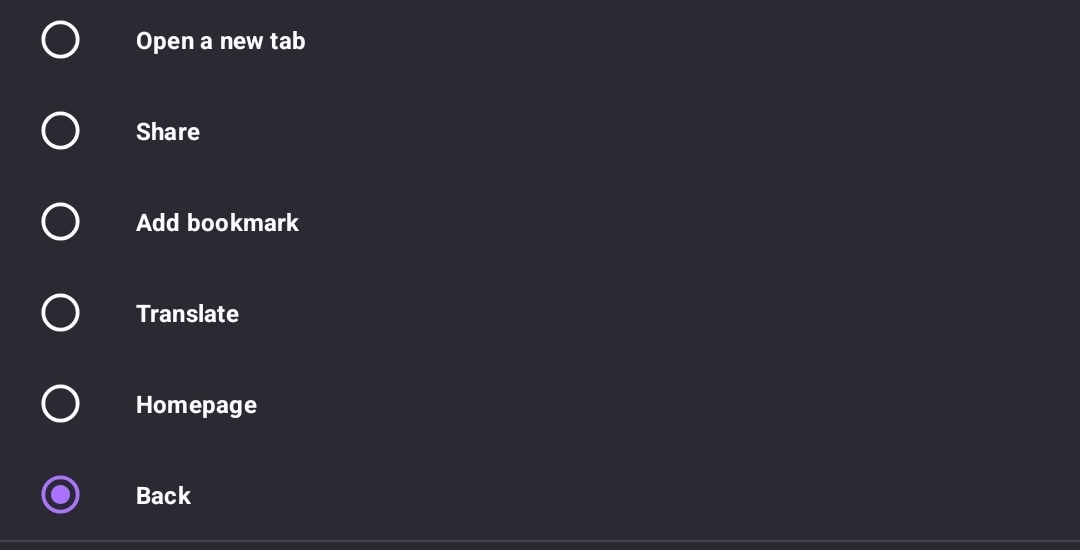This screenshot has height=550, width=1080.
Task: Set the action to Share
Action: (60, 131)
